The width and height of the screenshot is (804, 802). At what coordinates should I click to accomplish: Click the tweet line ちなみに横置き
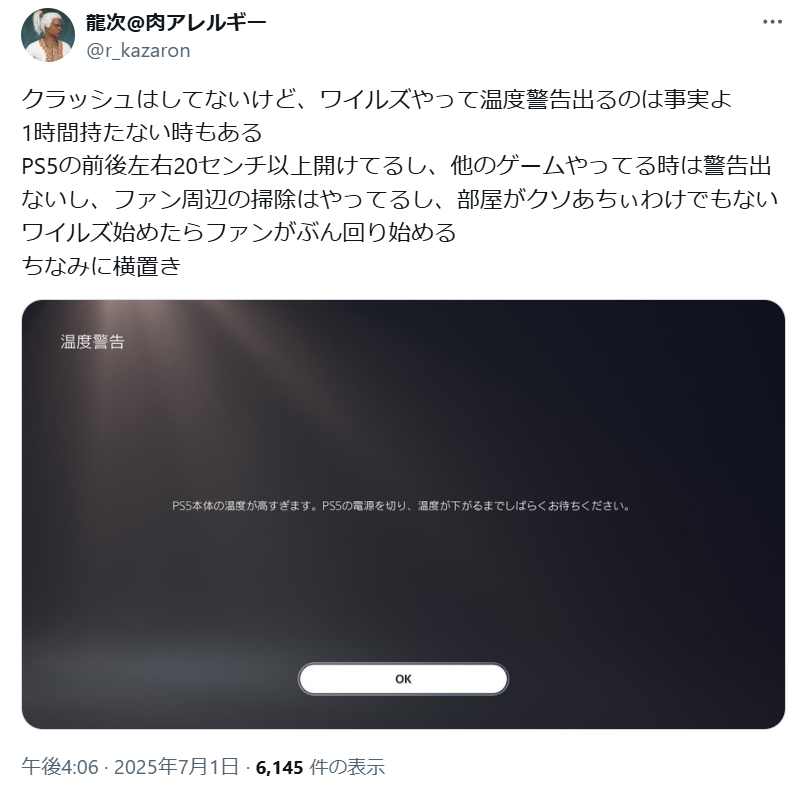pyautogui.click(x=101, y=266)
